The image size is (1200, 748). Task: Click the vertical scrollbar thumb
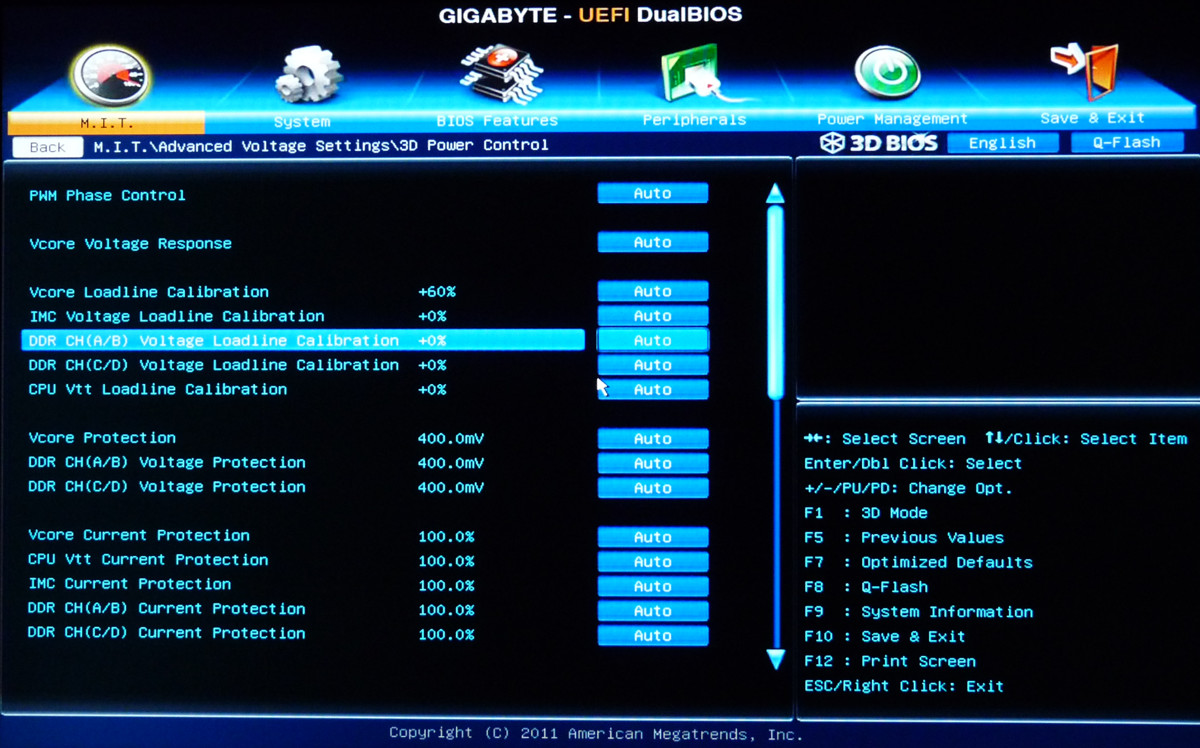[775, 301]
